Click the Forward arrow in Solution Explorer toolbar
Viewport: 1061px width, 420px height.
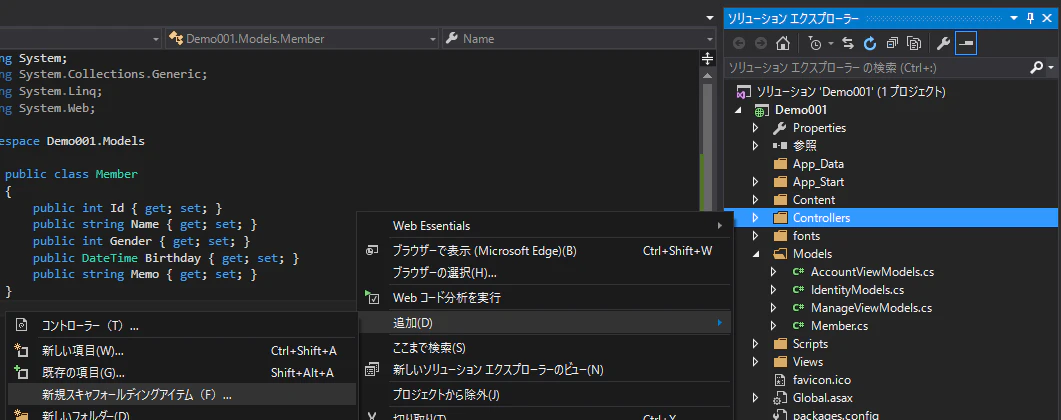pyautogui.click(x=761, y=43)
